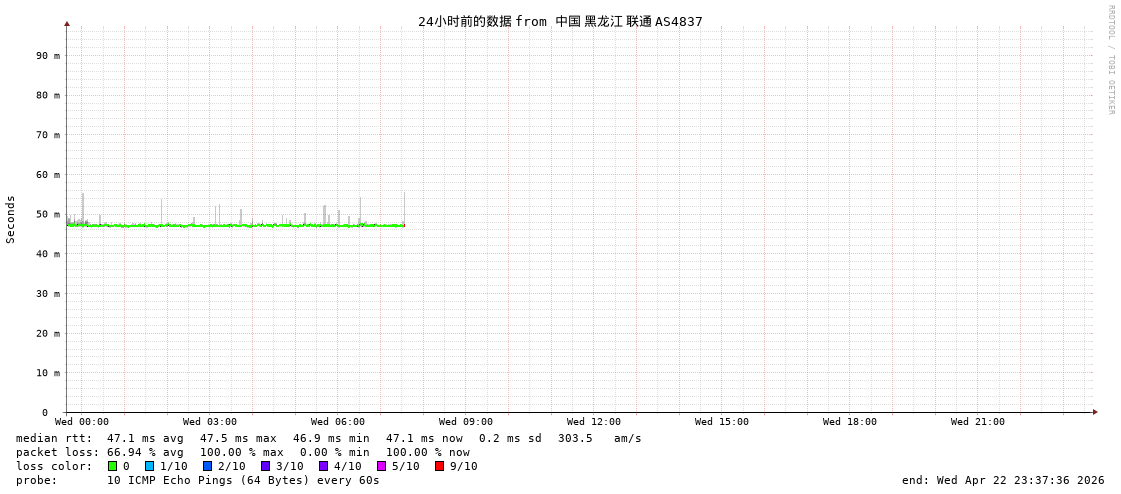Click the 90 m y-axis label
The height and width of the screenshot is (494, 1121).
tap(49, 56)
